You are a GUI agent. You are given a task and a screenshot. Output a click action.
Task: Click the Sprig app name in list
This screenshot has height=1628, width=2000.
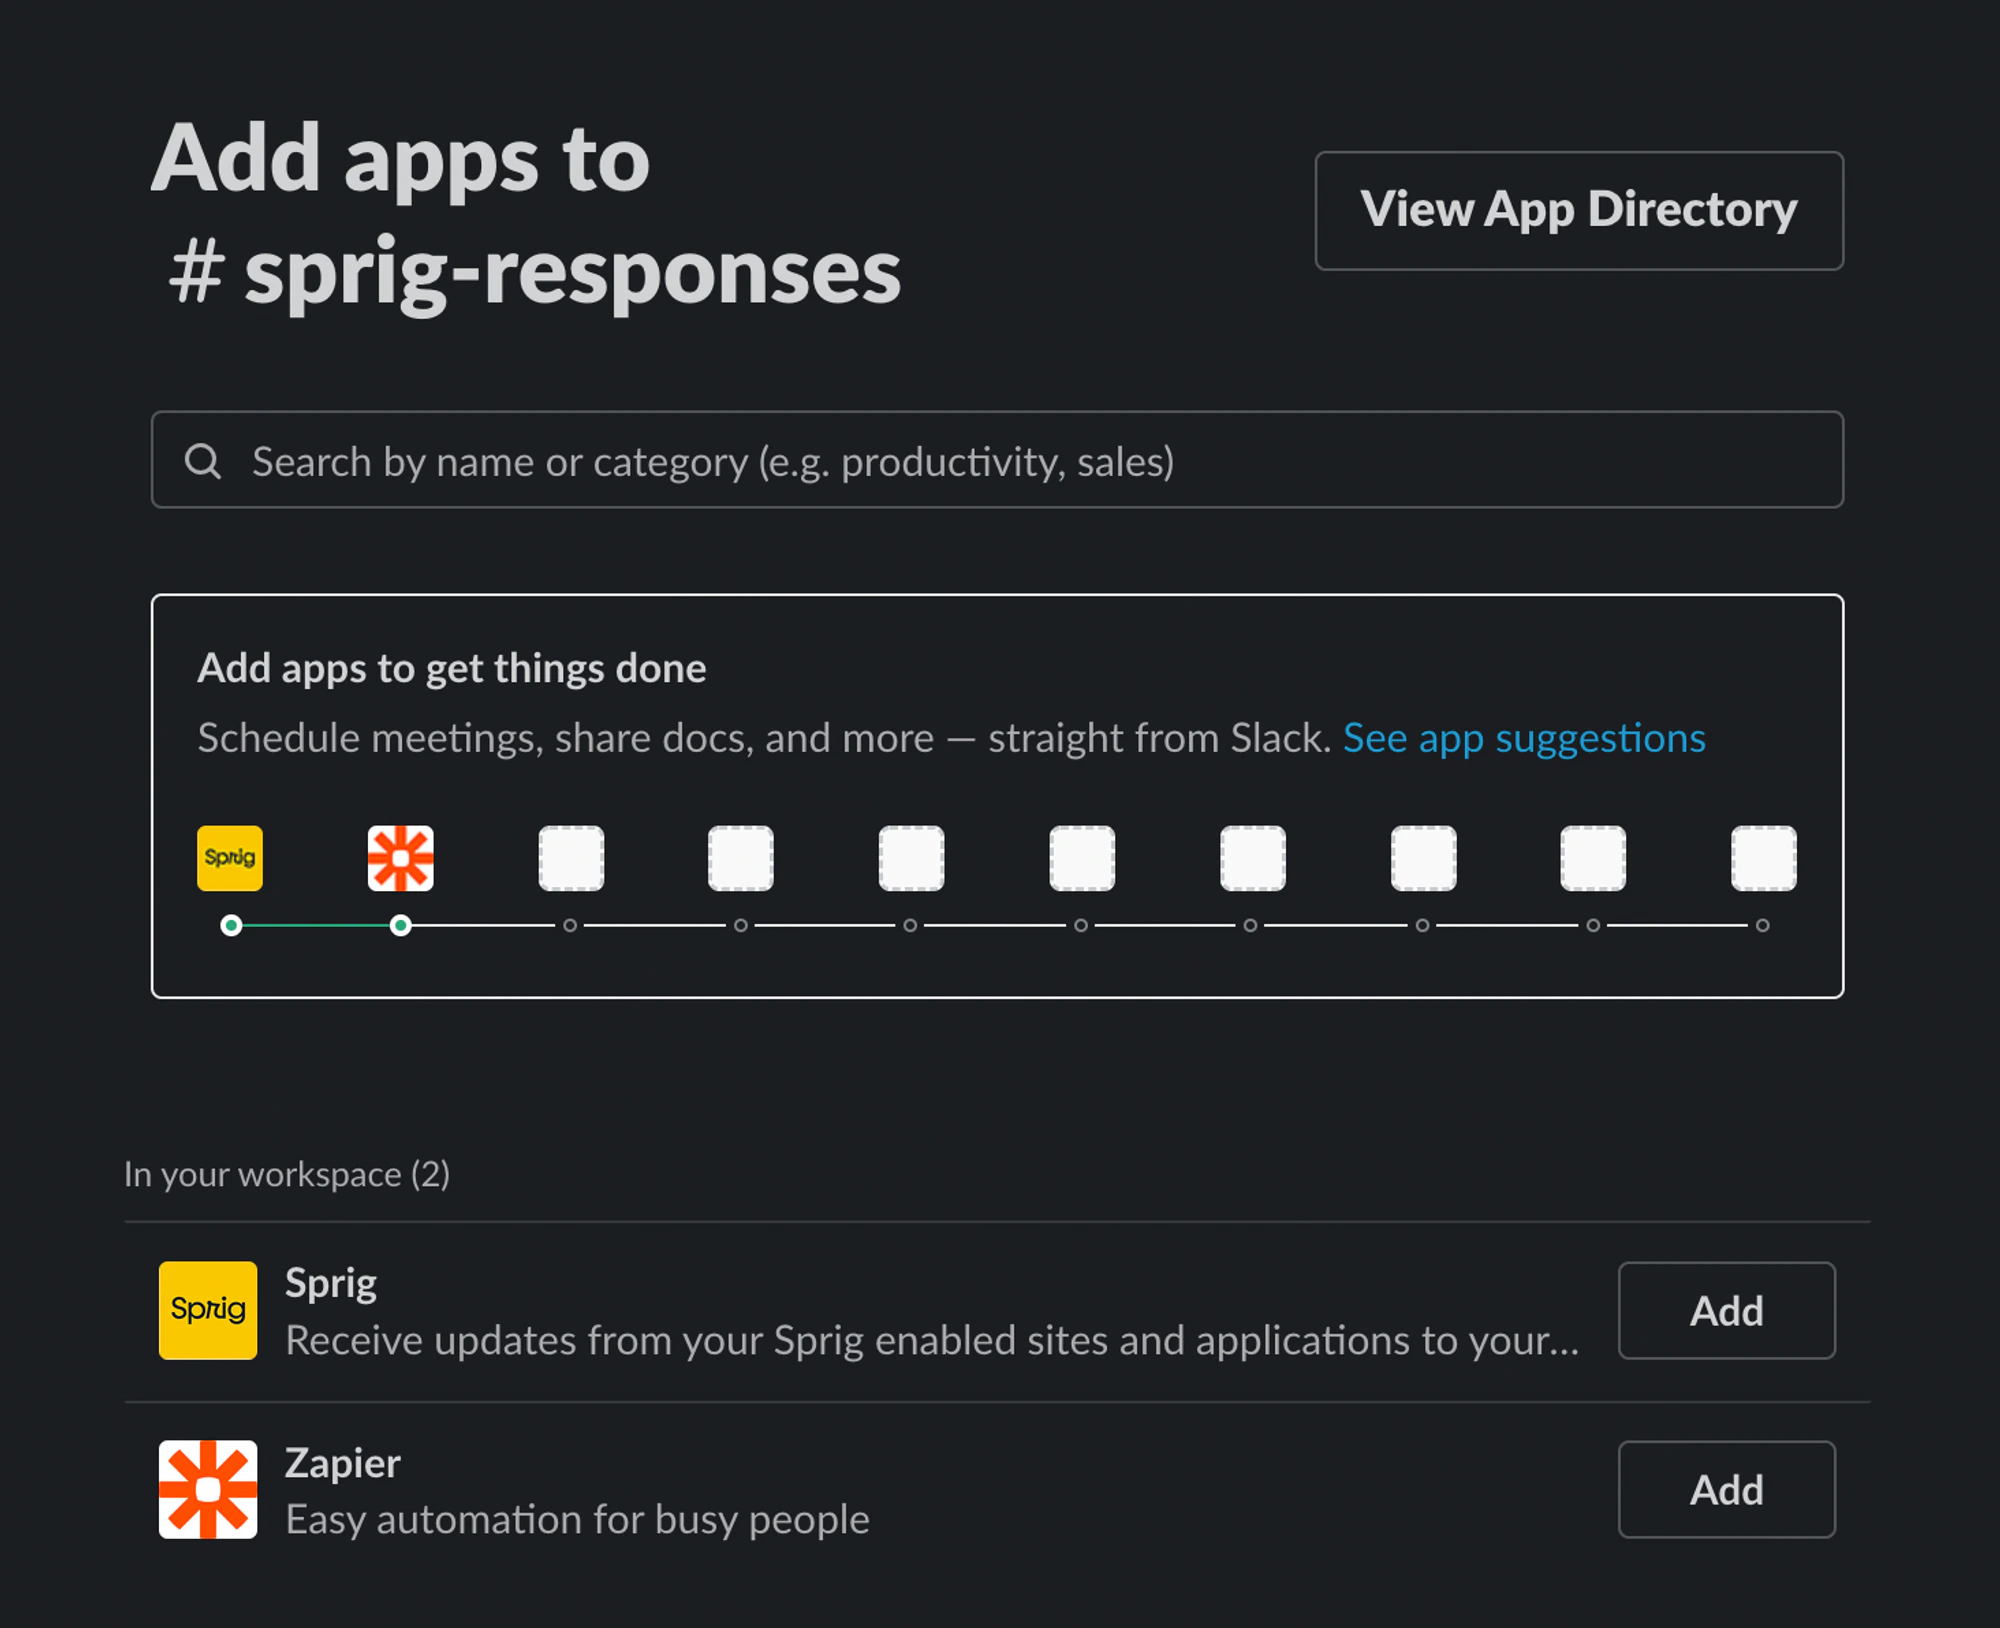[331, 1283]
